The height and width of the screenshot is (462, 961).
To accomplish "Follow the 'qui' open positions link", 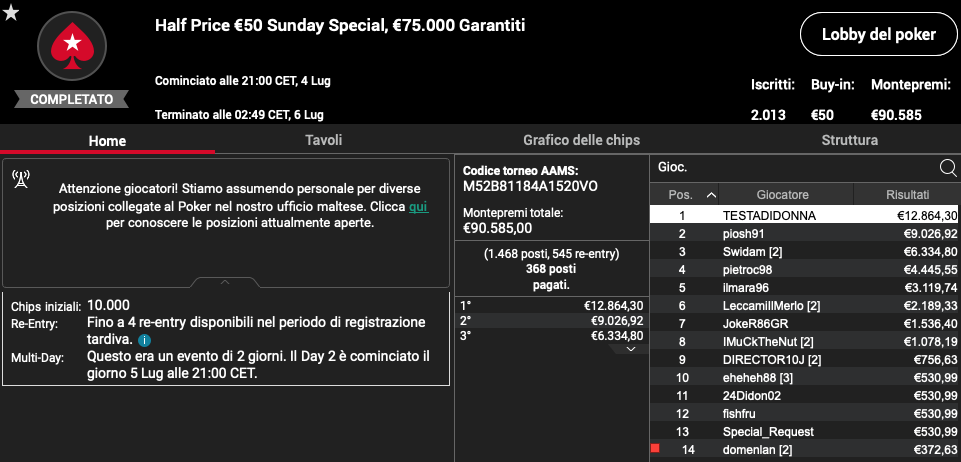I will click(x=419, y=207).
